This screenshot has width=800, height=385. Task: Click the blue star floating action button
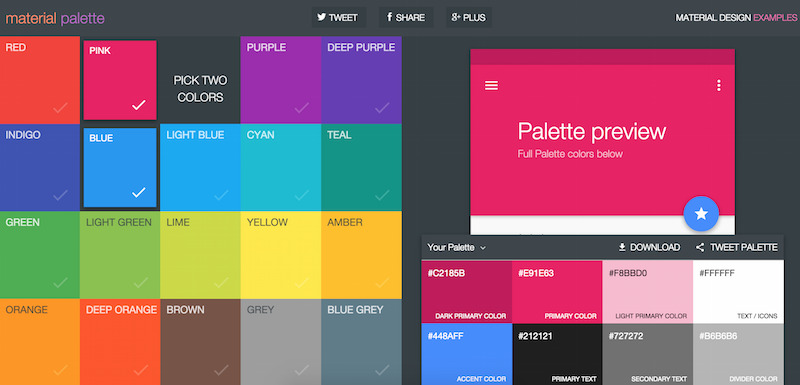(701, 214)
